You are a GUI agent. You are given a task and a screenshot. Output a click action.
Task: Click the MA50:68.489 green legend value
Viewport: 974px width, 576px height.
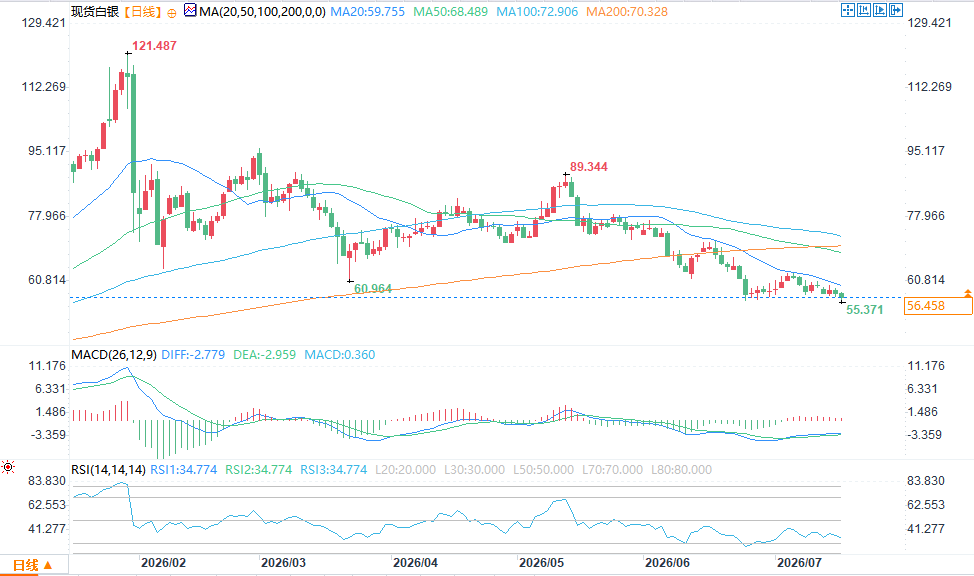450,12
